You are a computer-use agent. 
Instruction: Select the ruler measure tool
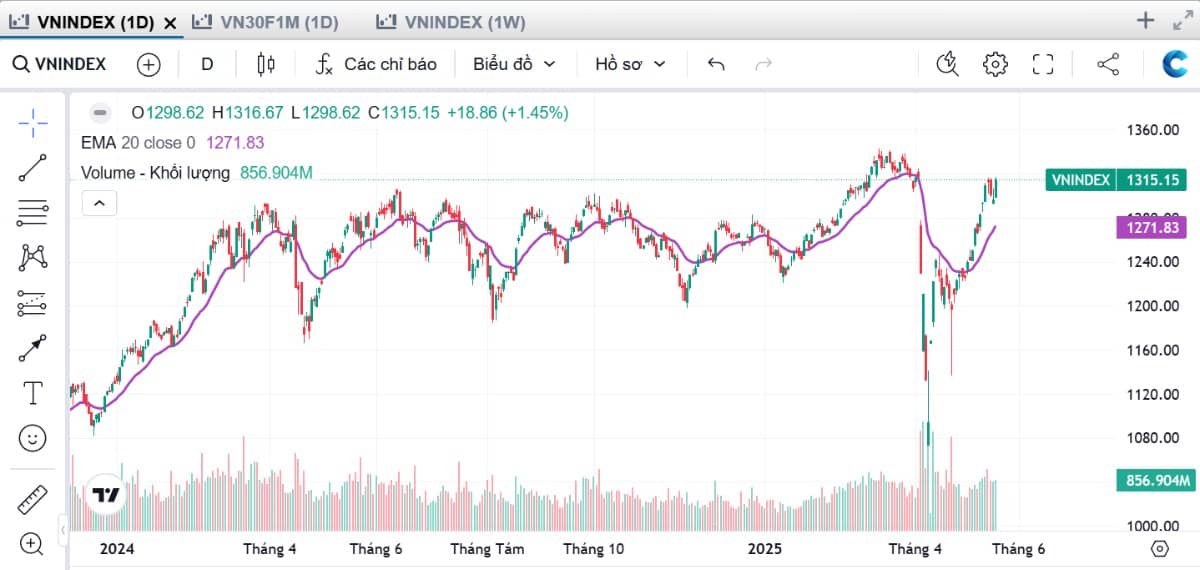click(x=33, y=499)
